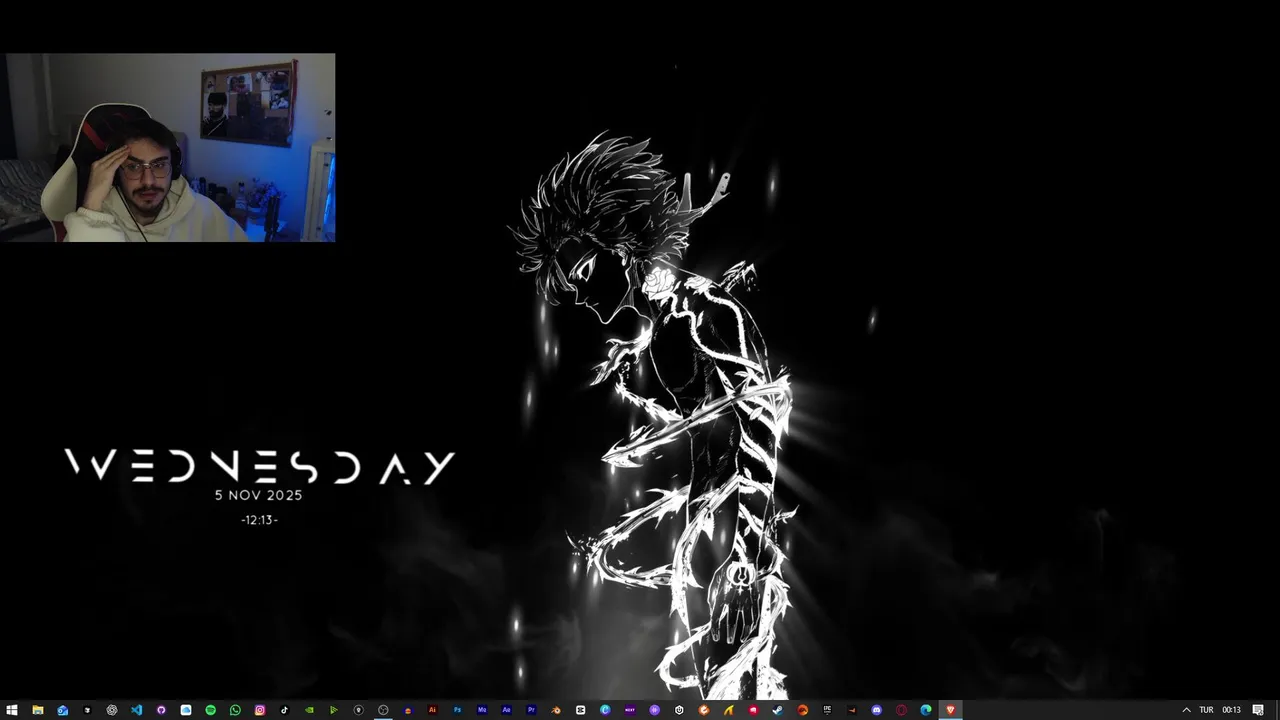The image size is (1280, 720).
Task: Launch Adobe After Effects
Action: pyautogui.click(x=506, y=710)
